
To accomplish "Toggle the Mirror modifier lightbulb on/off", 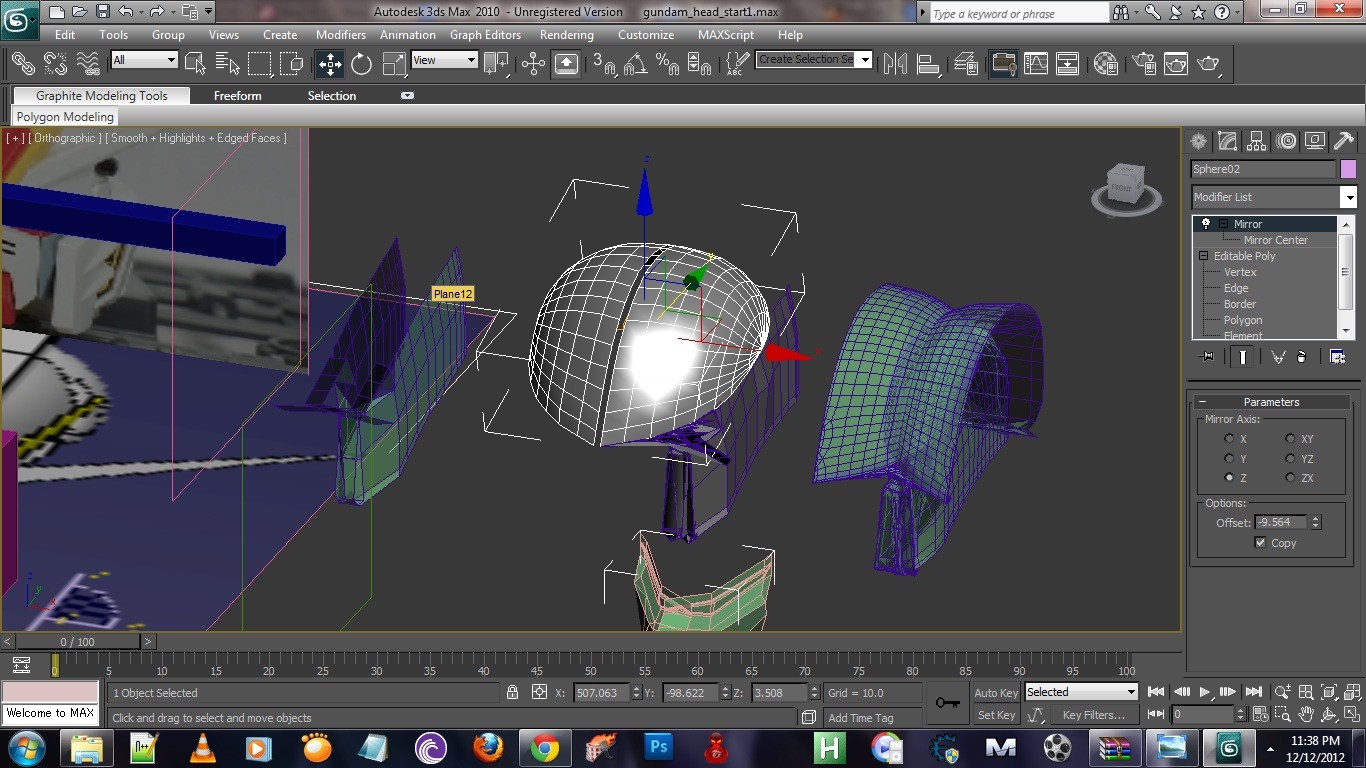I will [1205, 224].
